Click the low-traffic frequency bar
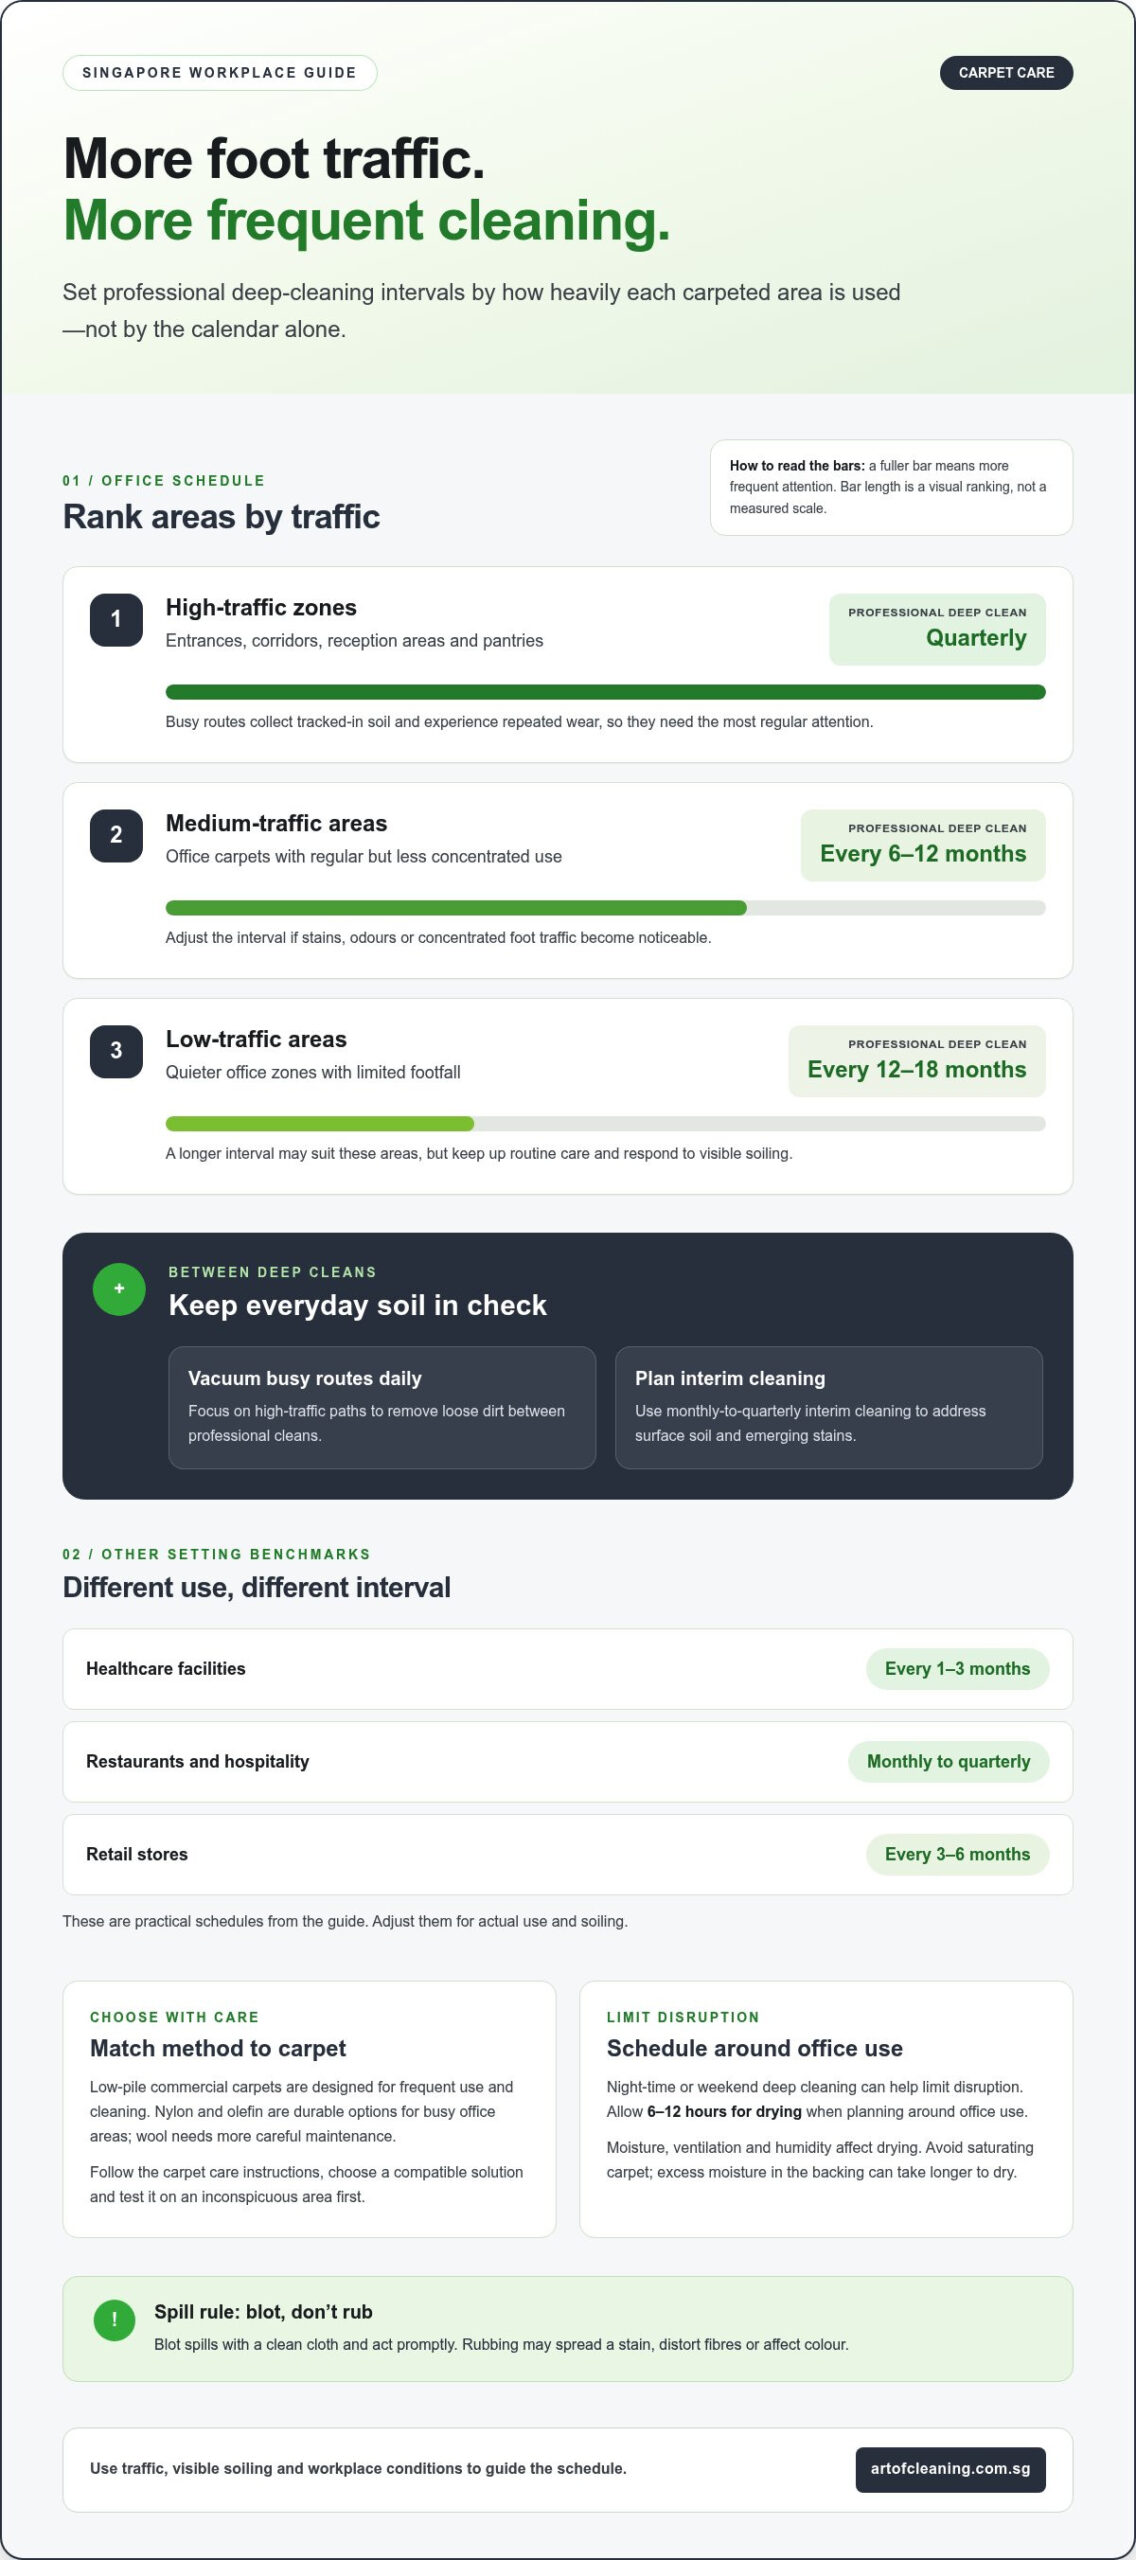Image resolution: width=1136 pixels, height=2560 pixels. click(x=605, y=1124)
